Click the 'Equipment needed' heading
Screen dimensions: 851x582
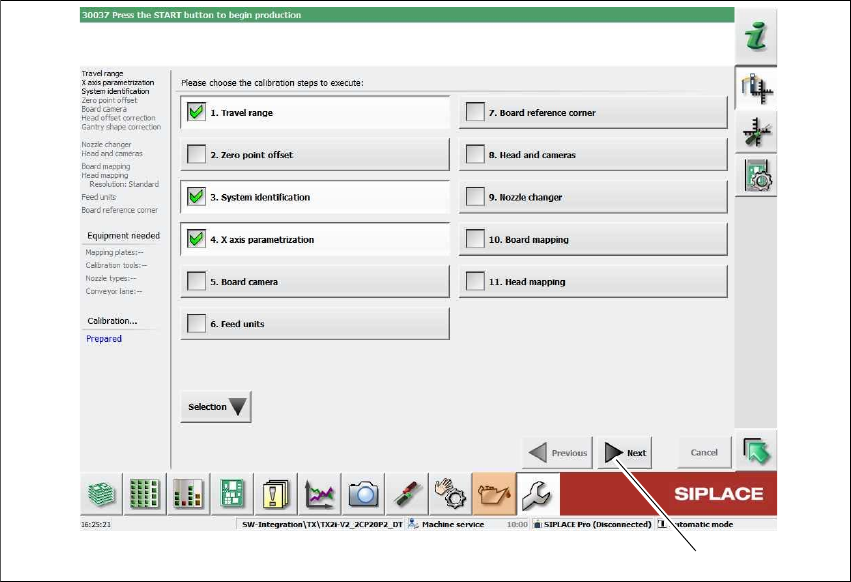pyautogui.click(x=123, y=236)
